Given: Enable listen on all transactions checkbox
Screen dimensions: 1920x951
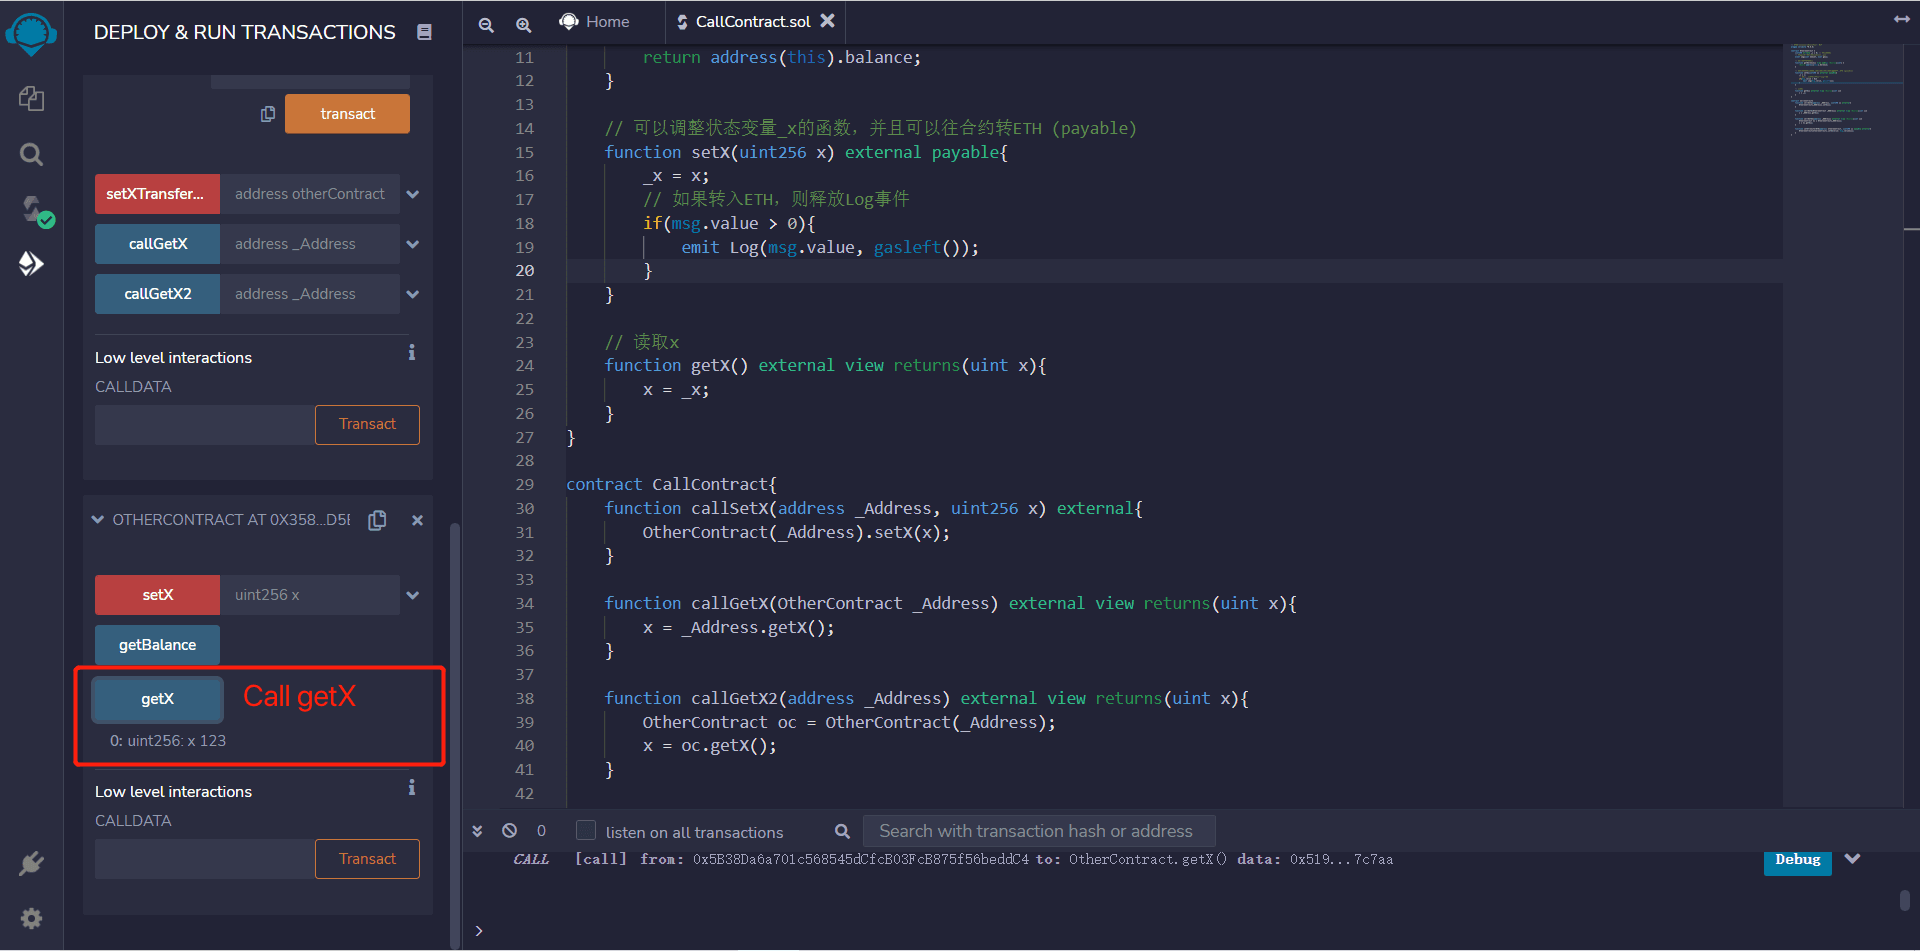Looking at the screenshot, I should [x=586, y=831].
